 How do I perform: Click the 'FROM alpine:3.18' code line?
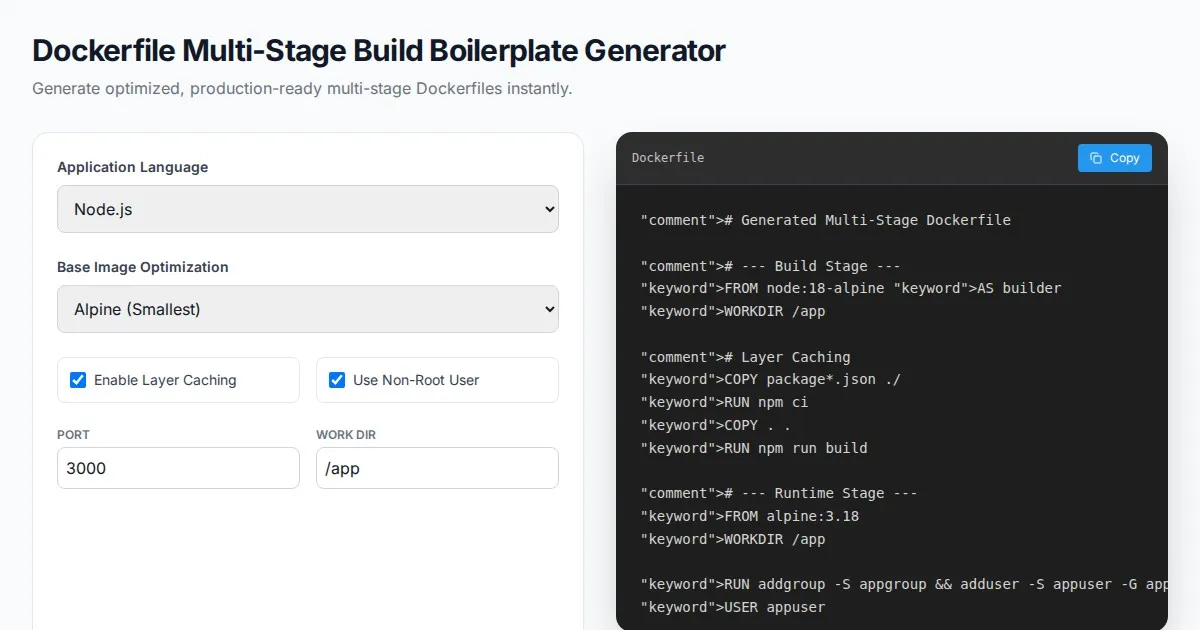pos(750,516)
